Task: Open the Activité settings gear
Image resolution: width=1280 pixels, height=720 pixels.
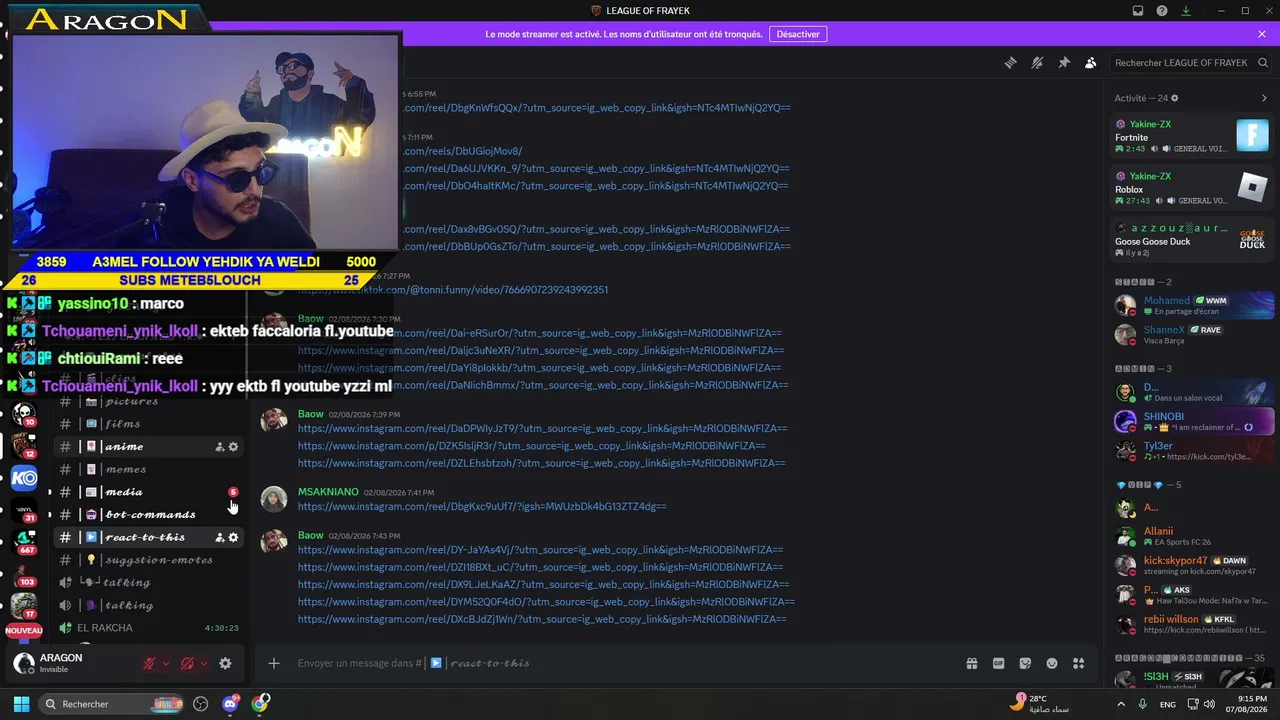Action: 1175,98
